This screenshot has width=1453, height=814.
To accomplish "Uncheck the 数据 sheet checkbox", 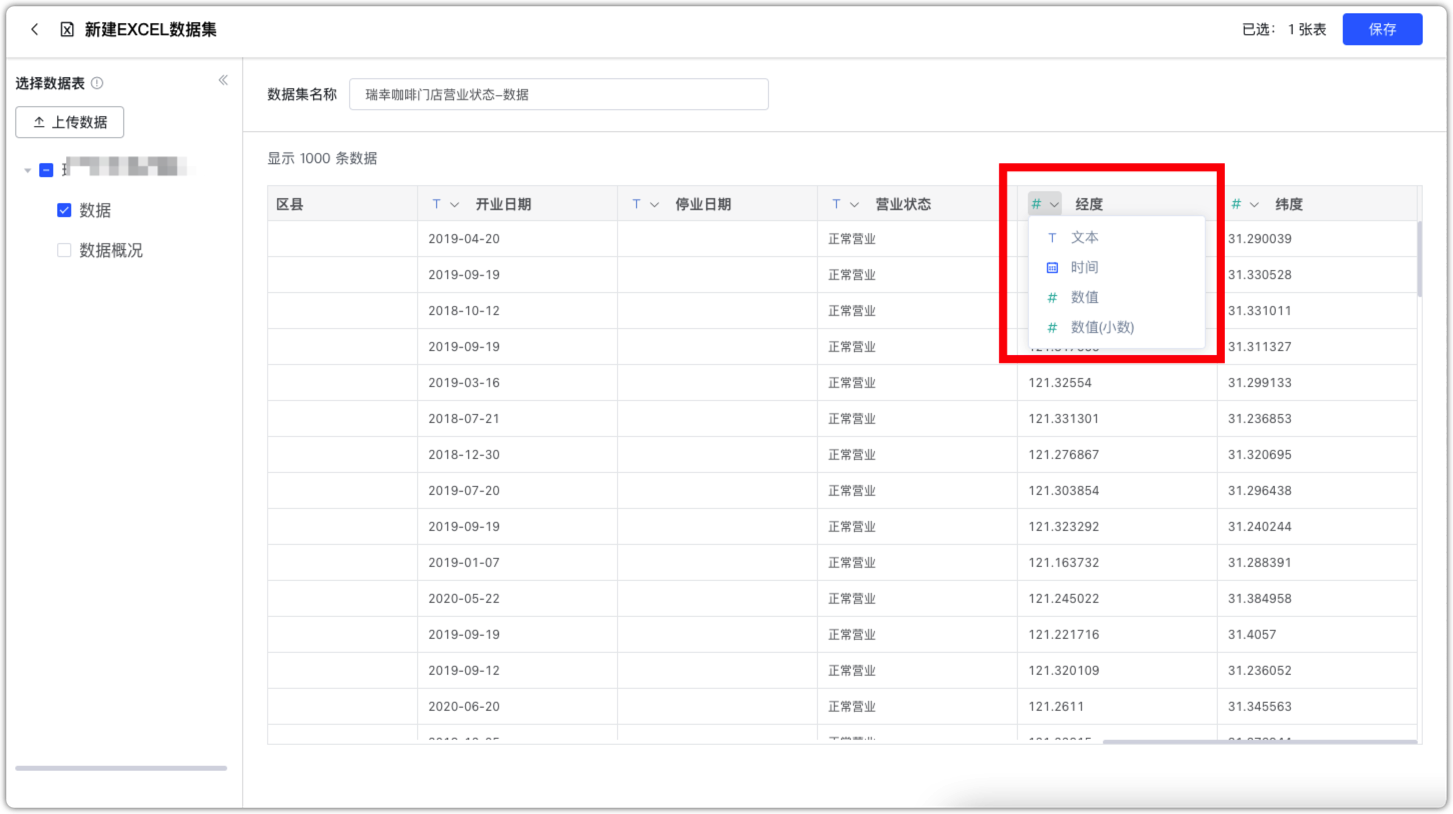I will [x=64, y=210].
